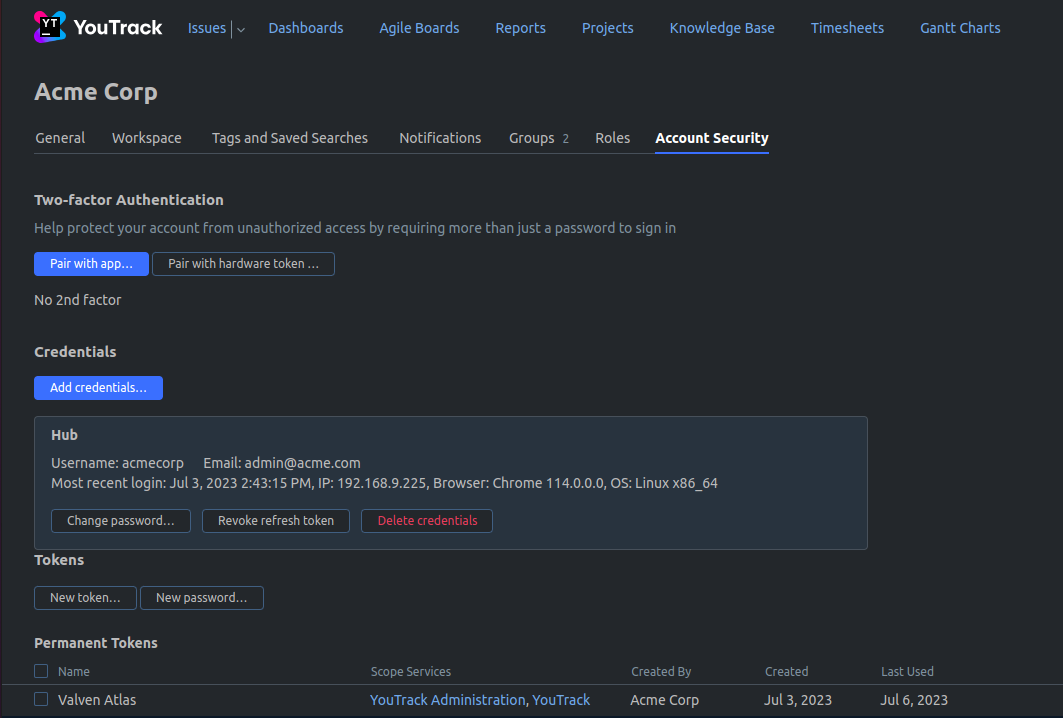1063x718 pixels.
Task: Click the Hub credentials heading
Action: coord(64,435)
